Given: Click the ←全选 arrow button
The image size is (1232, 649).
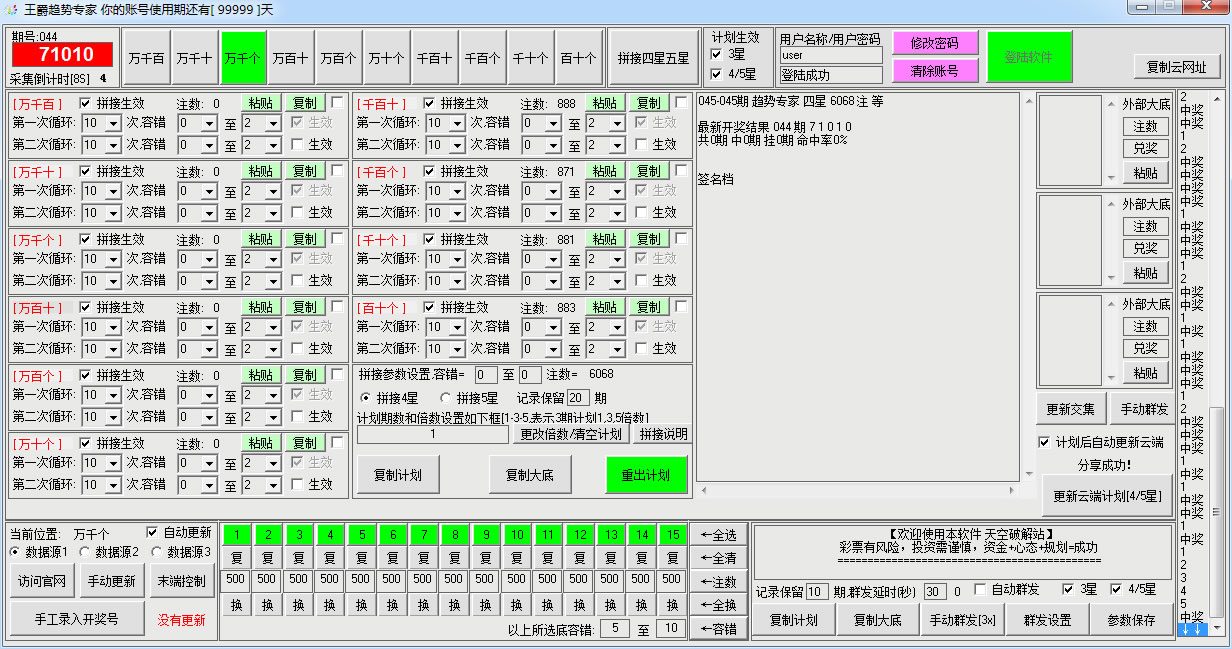Looking at the screenshot, I should (x=718, y=535).
